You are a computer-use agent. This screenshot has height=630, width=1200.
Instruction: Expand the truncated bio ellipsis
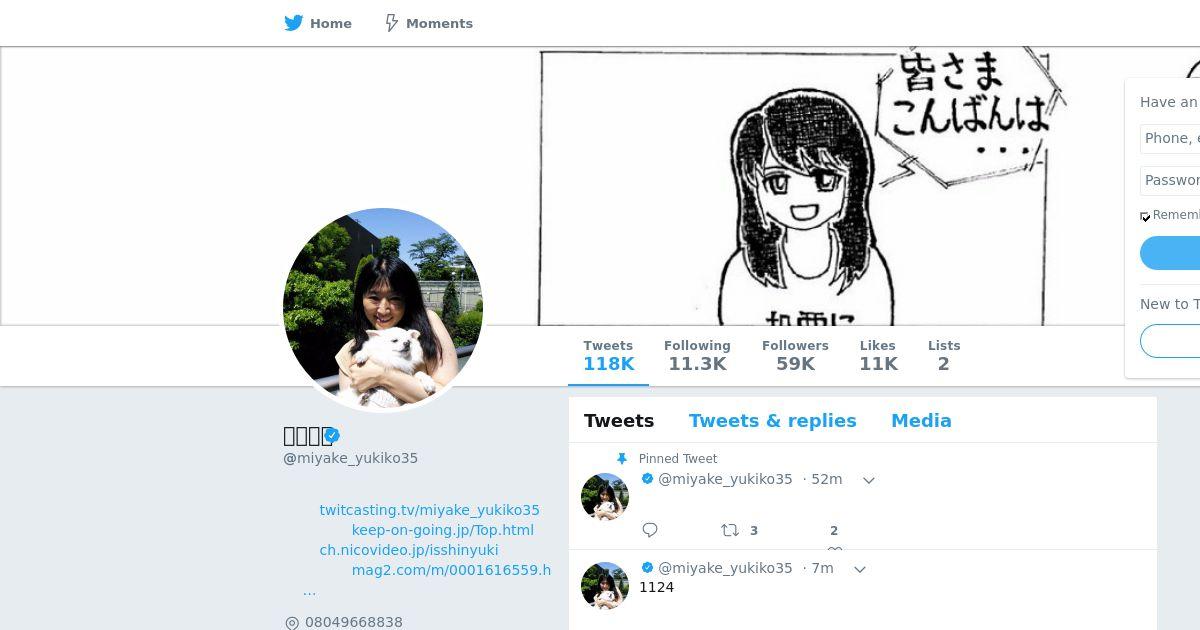point(309,591)
